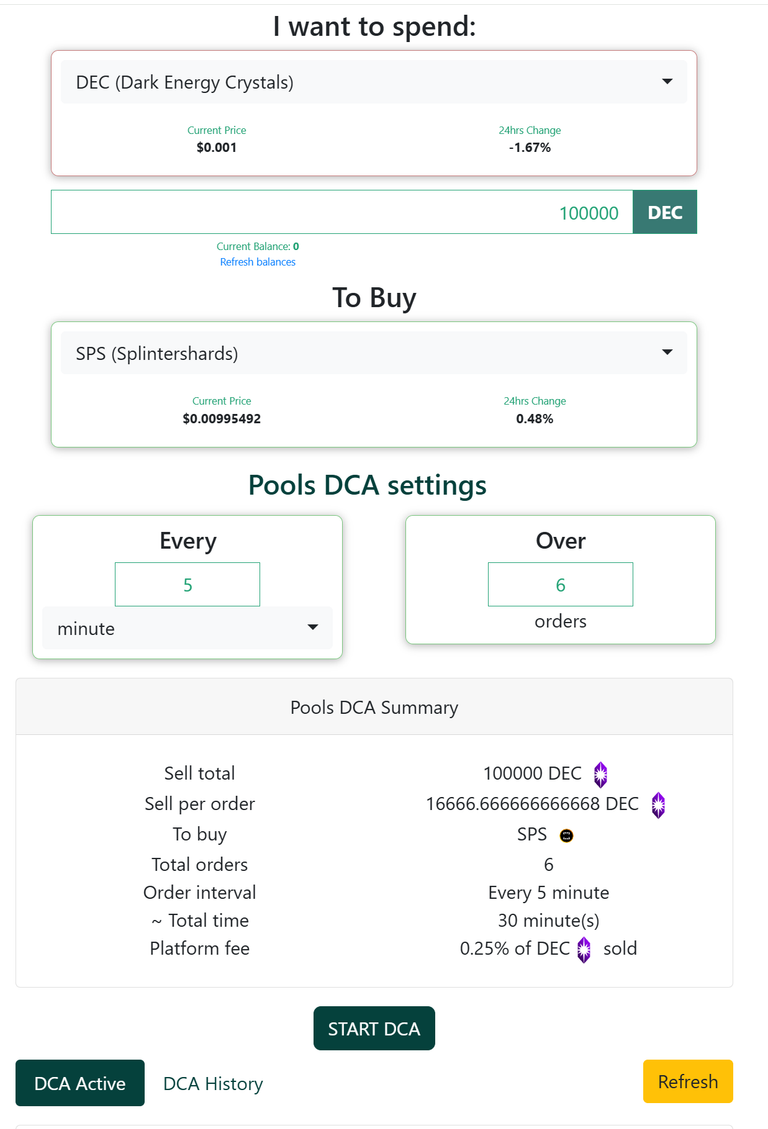Focus the 100000 spend amount field

click(342, 212)
